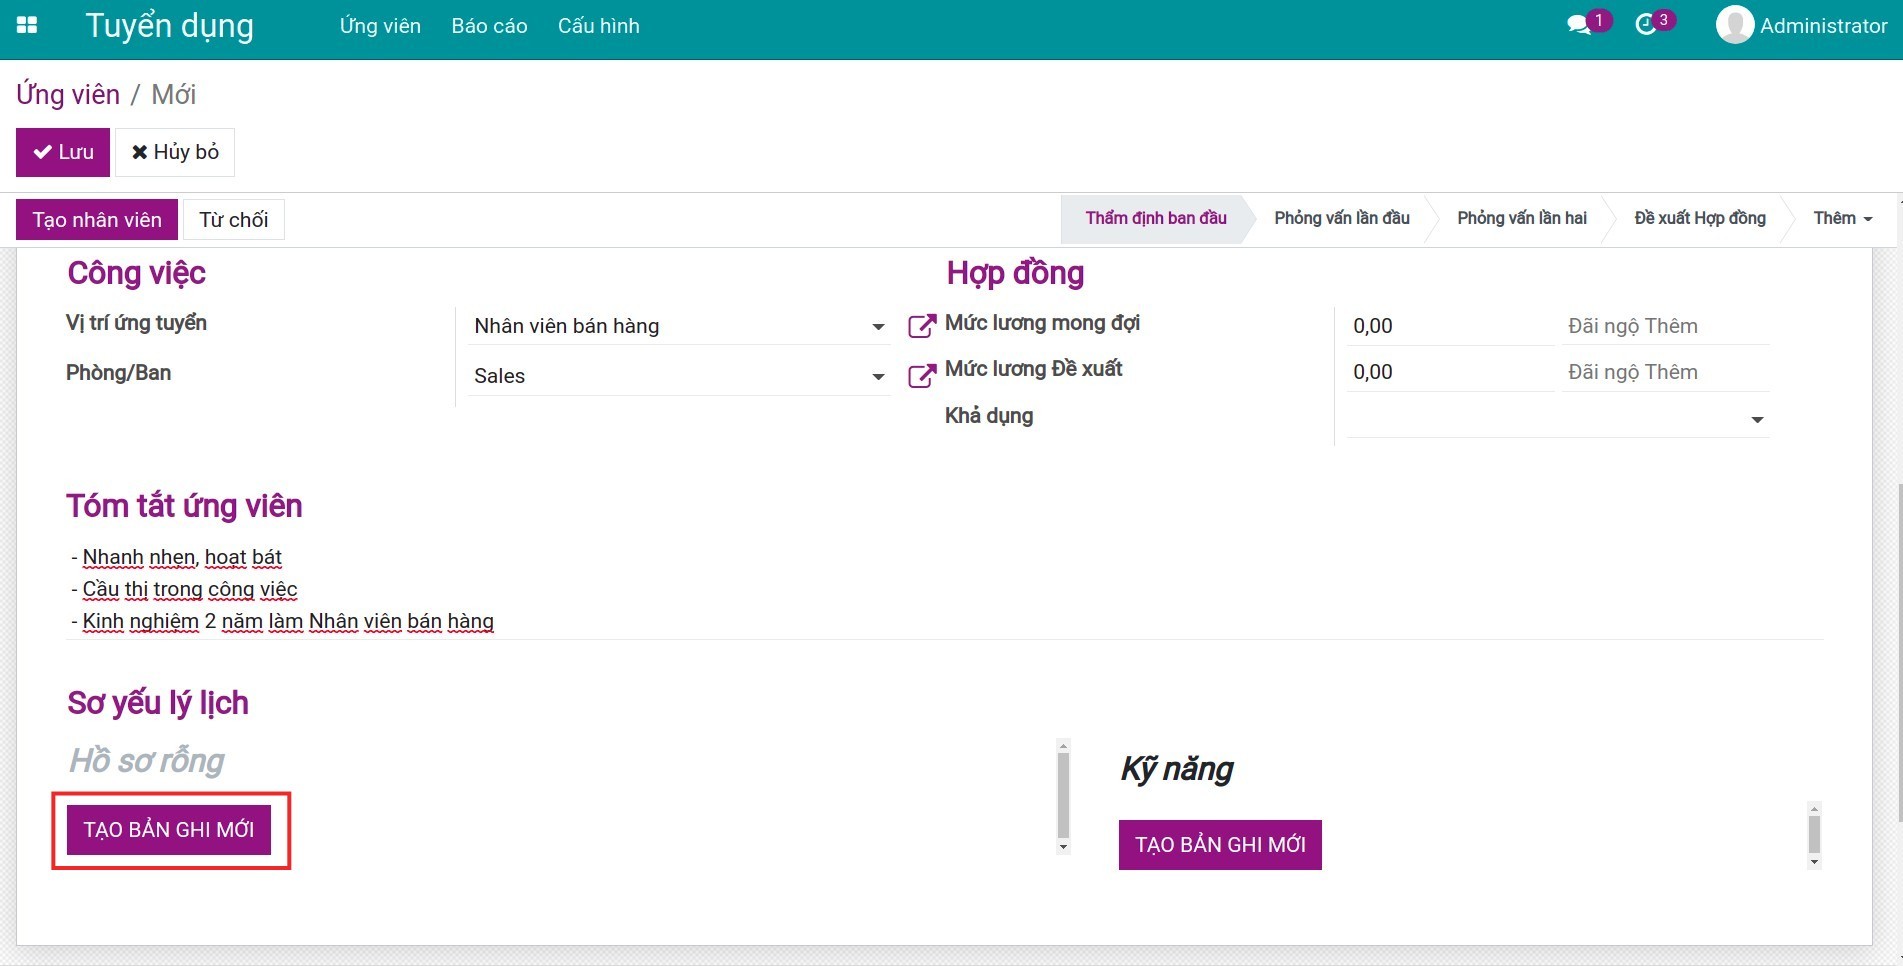Click Tạo bản ghi mới under Kỹ năng
The image size is (1903, 966).
(1219, 845)
